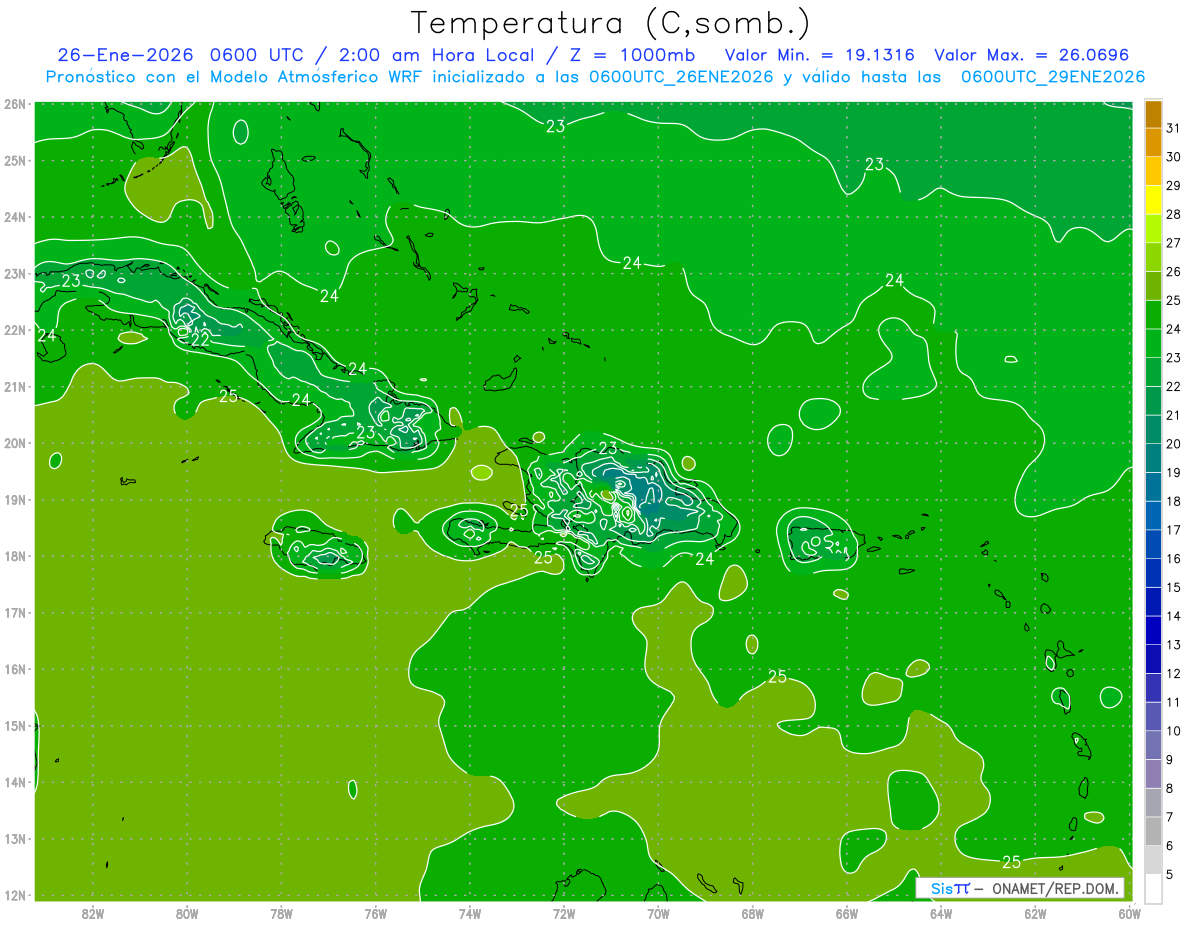Screen dimensions: 1200x927
Task: Click the longitude label 72W
Action: pyautogui.click(x=564, y=913)
